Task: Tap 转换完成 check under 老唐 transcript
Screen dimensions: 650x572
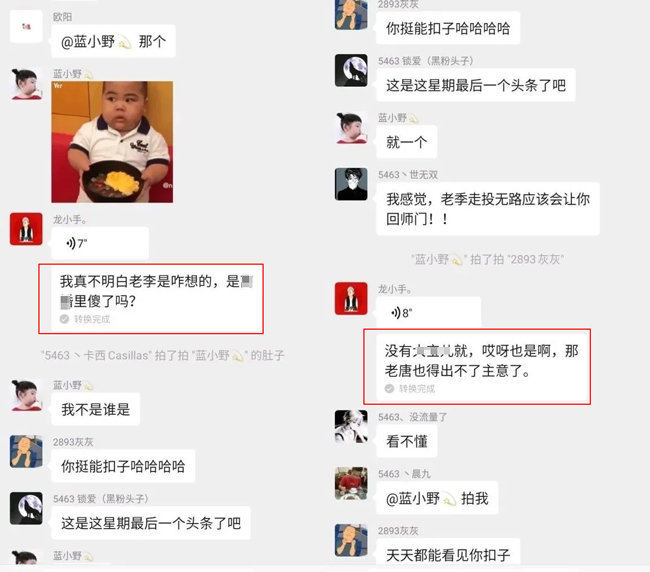Action: (389, 388)
